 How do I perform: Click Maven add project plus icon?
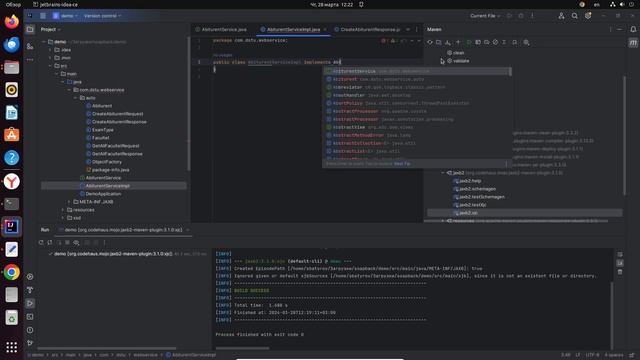click(458, 42)
